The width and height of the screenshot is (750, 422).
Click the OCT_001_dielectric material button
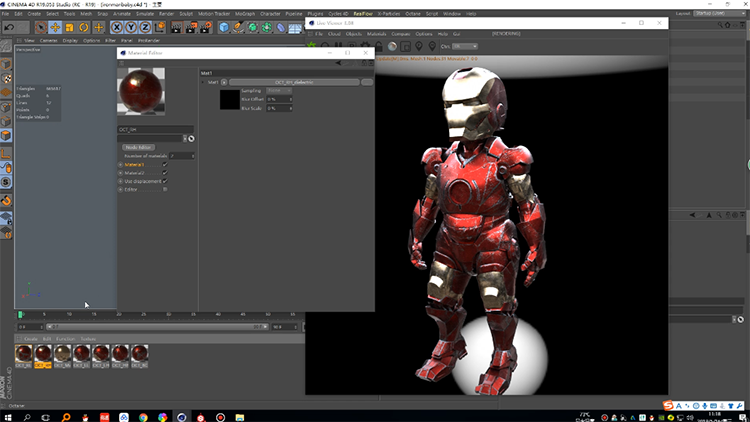pos(293,82)
